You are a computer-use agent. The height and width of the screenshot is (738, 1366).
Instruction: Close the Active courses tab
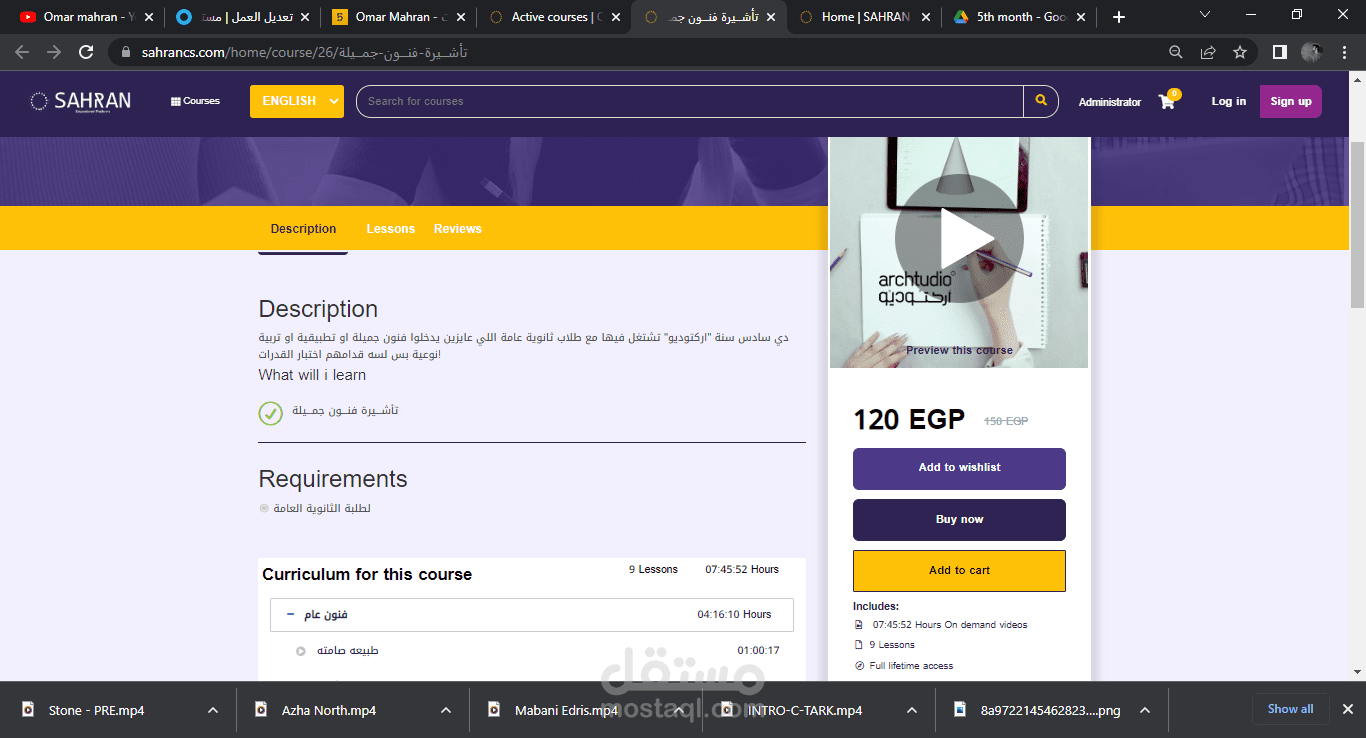point(615,17)
